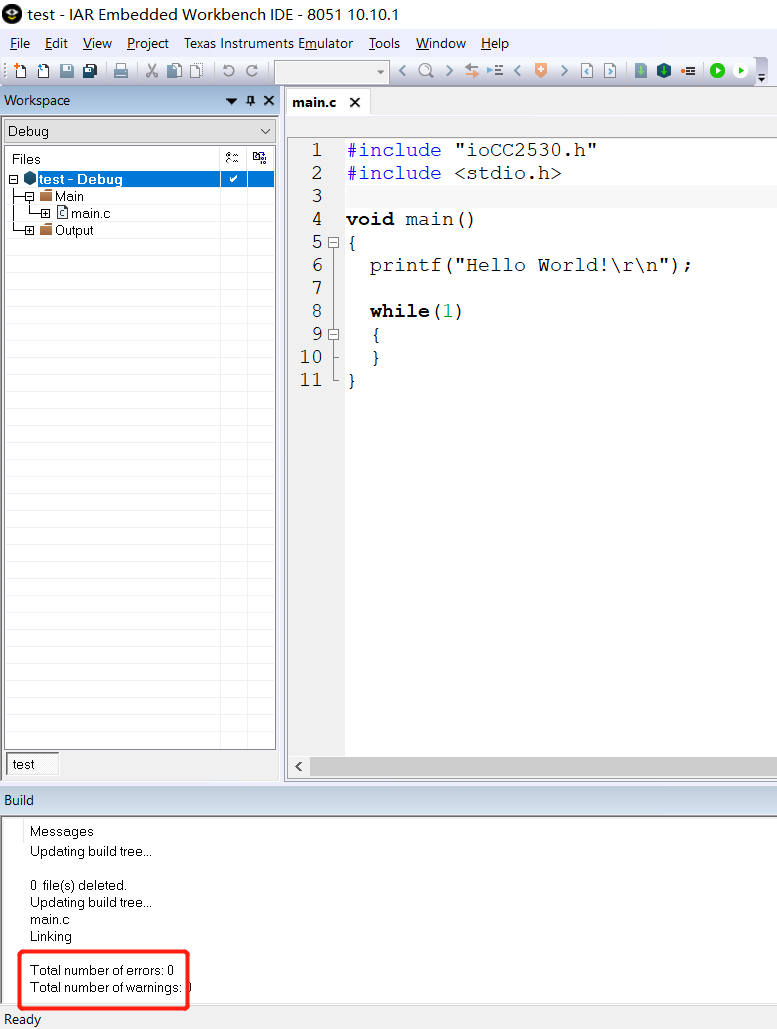
Task: Click the Make hexagon build icon
Action: pos(664,70)
